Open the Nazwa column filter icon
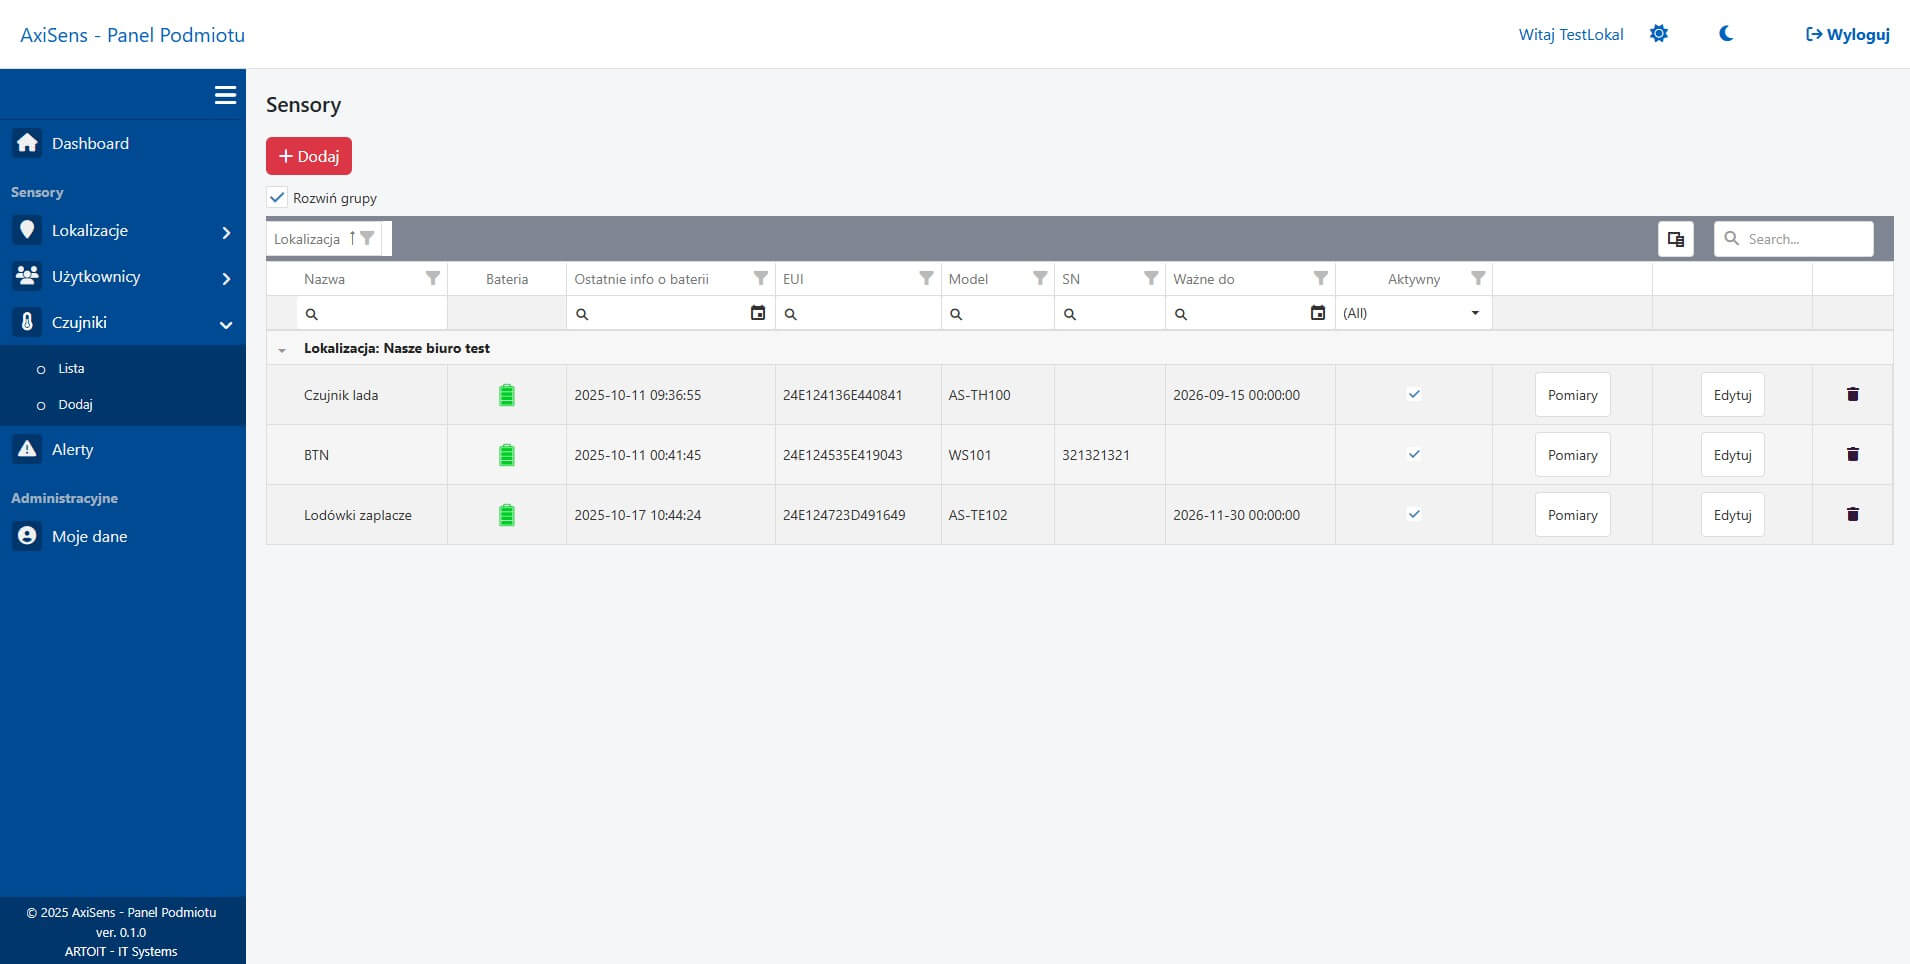This screenshot has height=964, width=1910. (432, 279)
